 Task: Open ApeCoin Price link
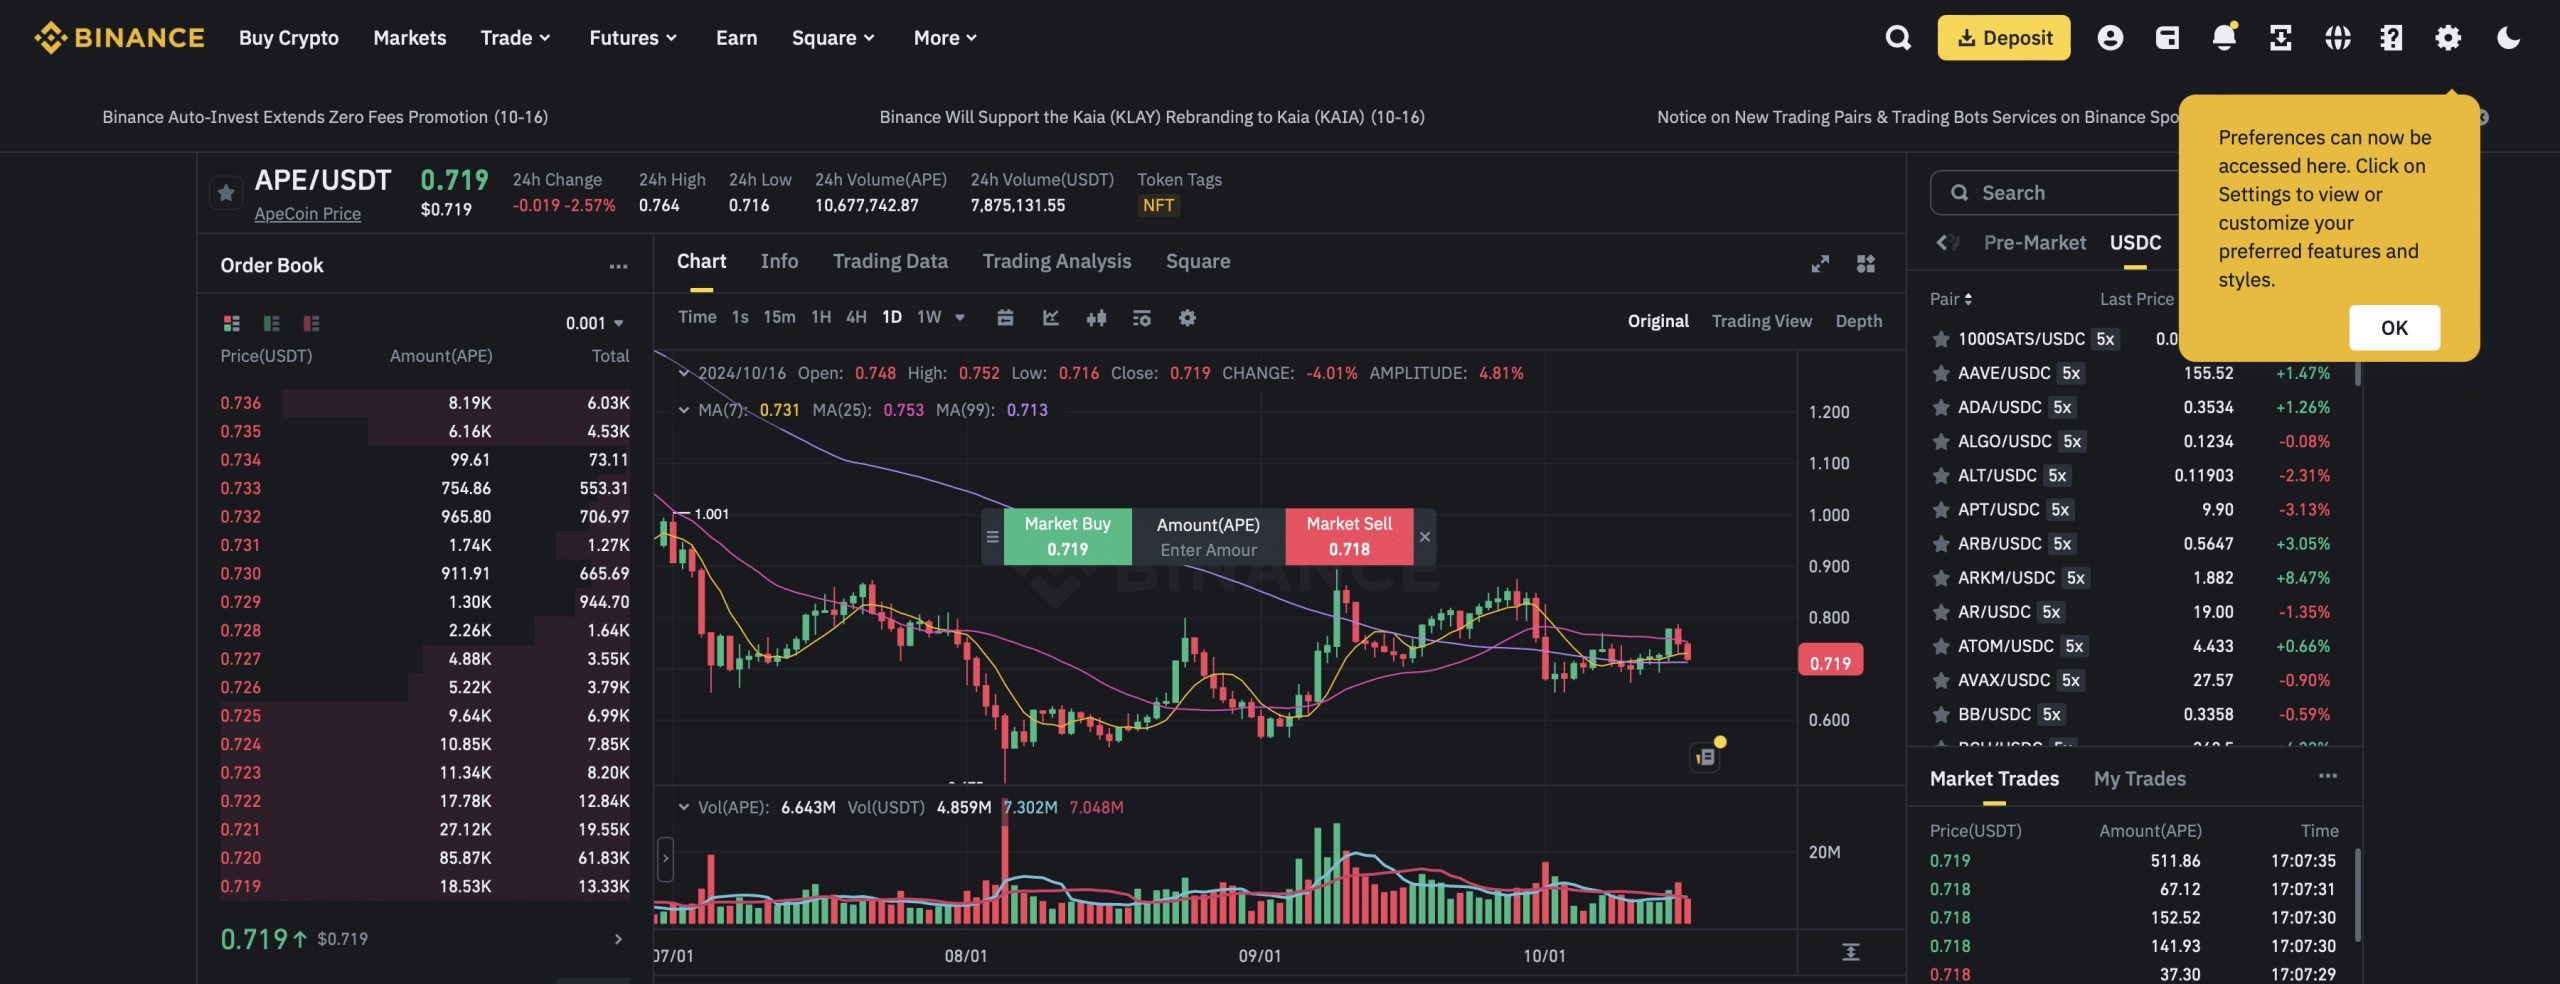(x=307, y=214)
